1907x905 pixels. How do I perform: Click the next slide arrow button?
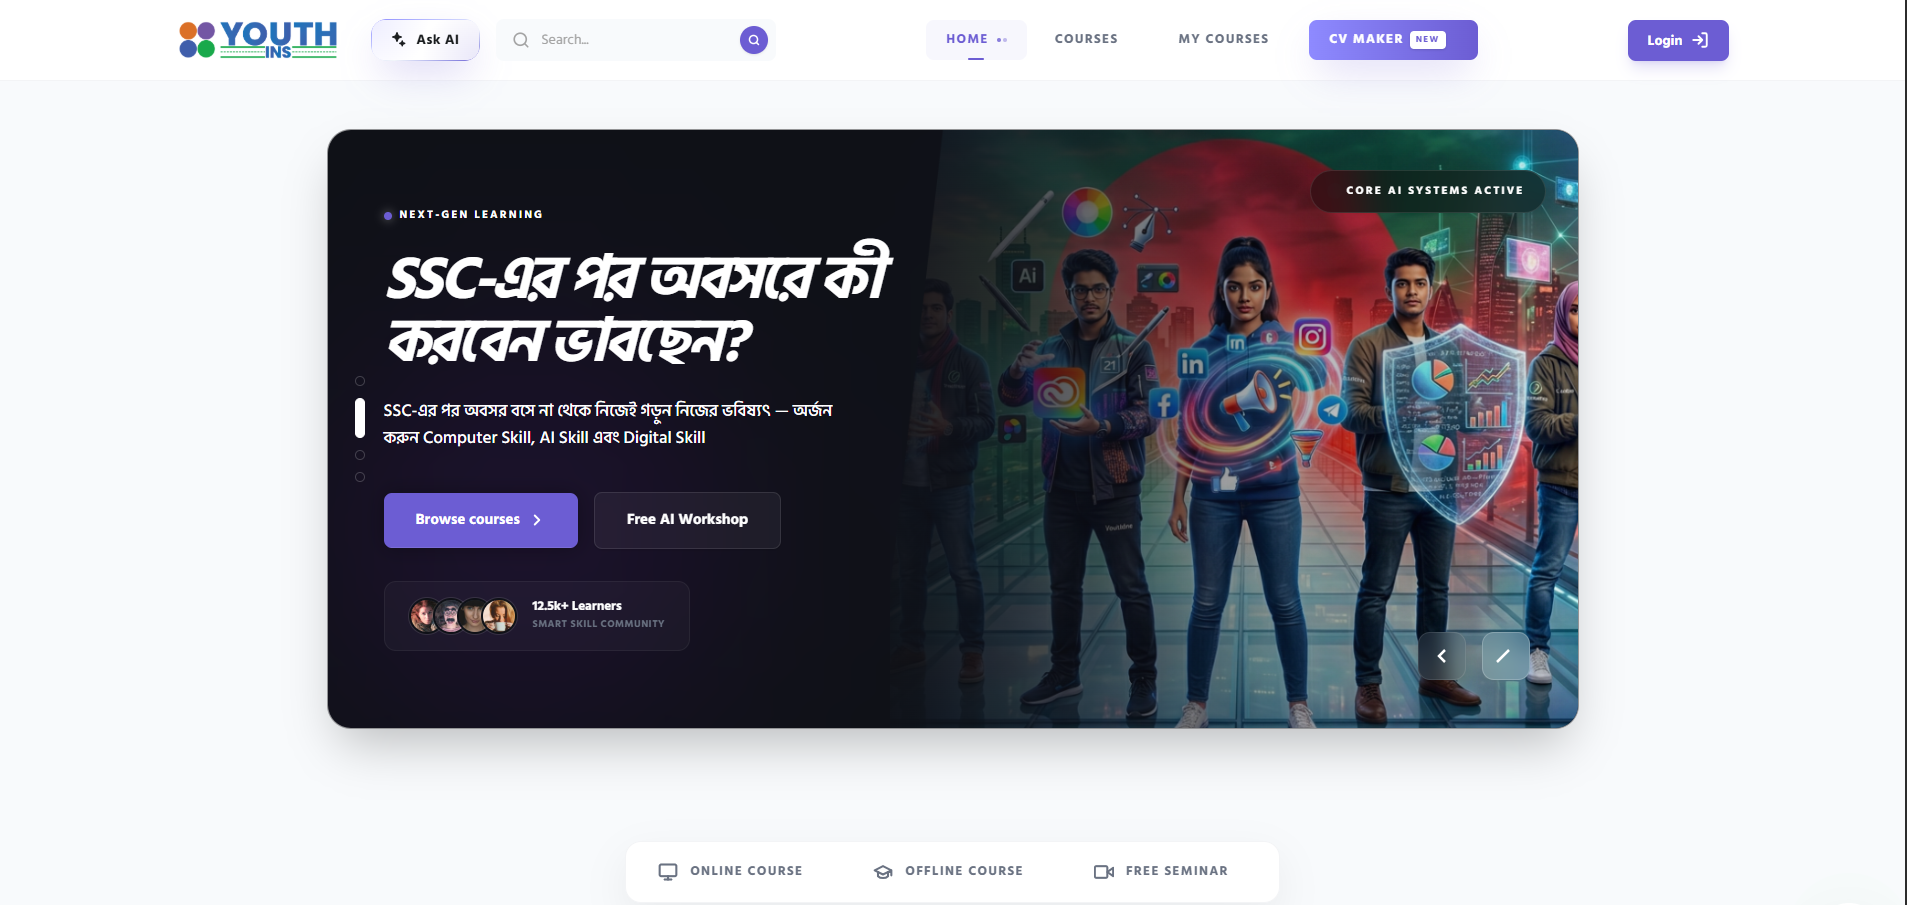pyautogui.click(x=1505, y=656)
